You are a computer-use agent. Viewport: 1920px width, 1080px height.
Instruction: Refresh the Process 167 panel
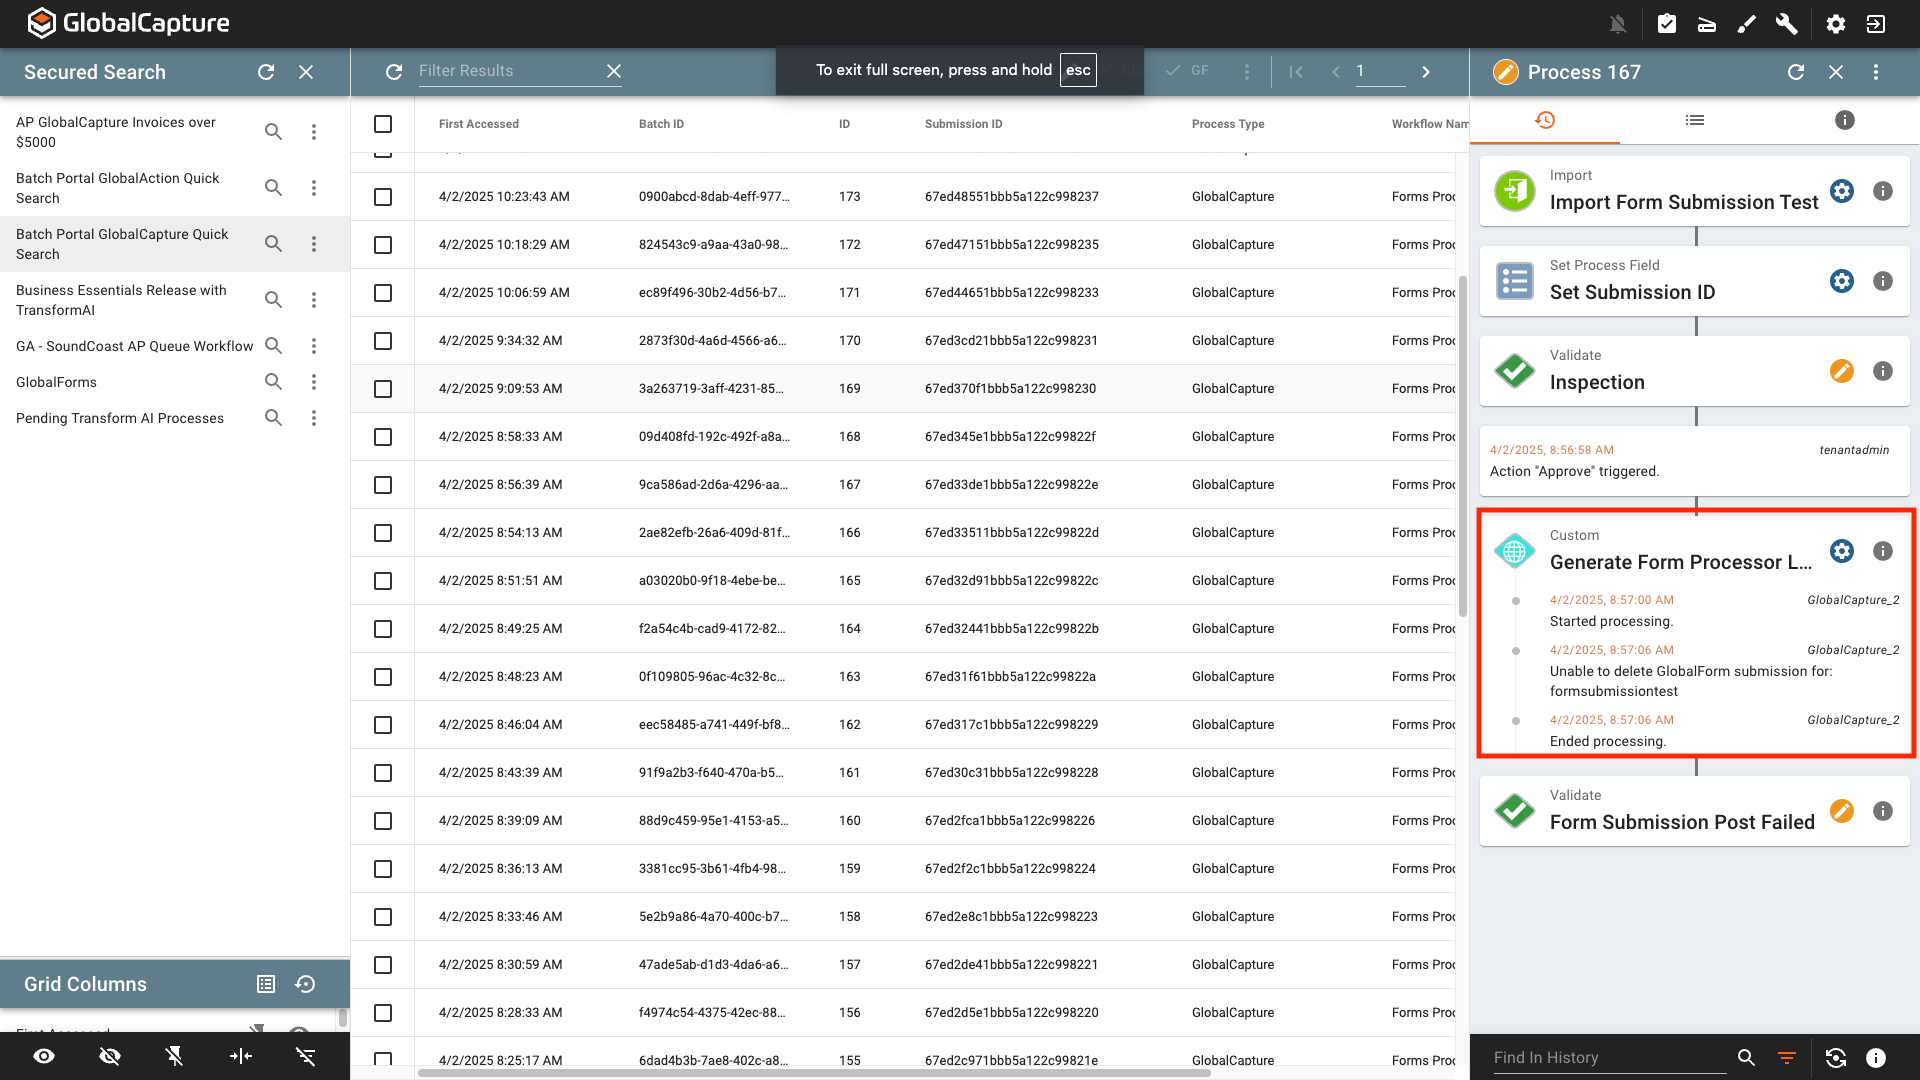(x=1797, y=72)
